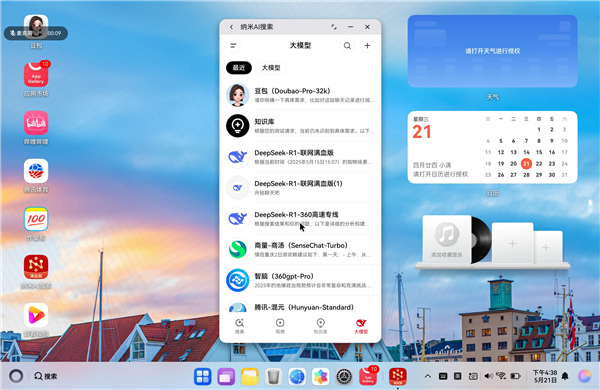Open the Tencent video player desktop icon
Viewport: 600px width, 390px height.
[x=36, y=315]
